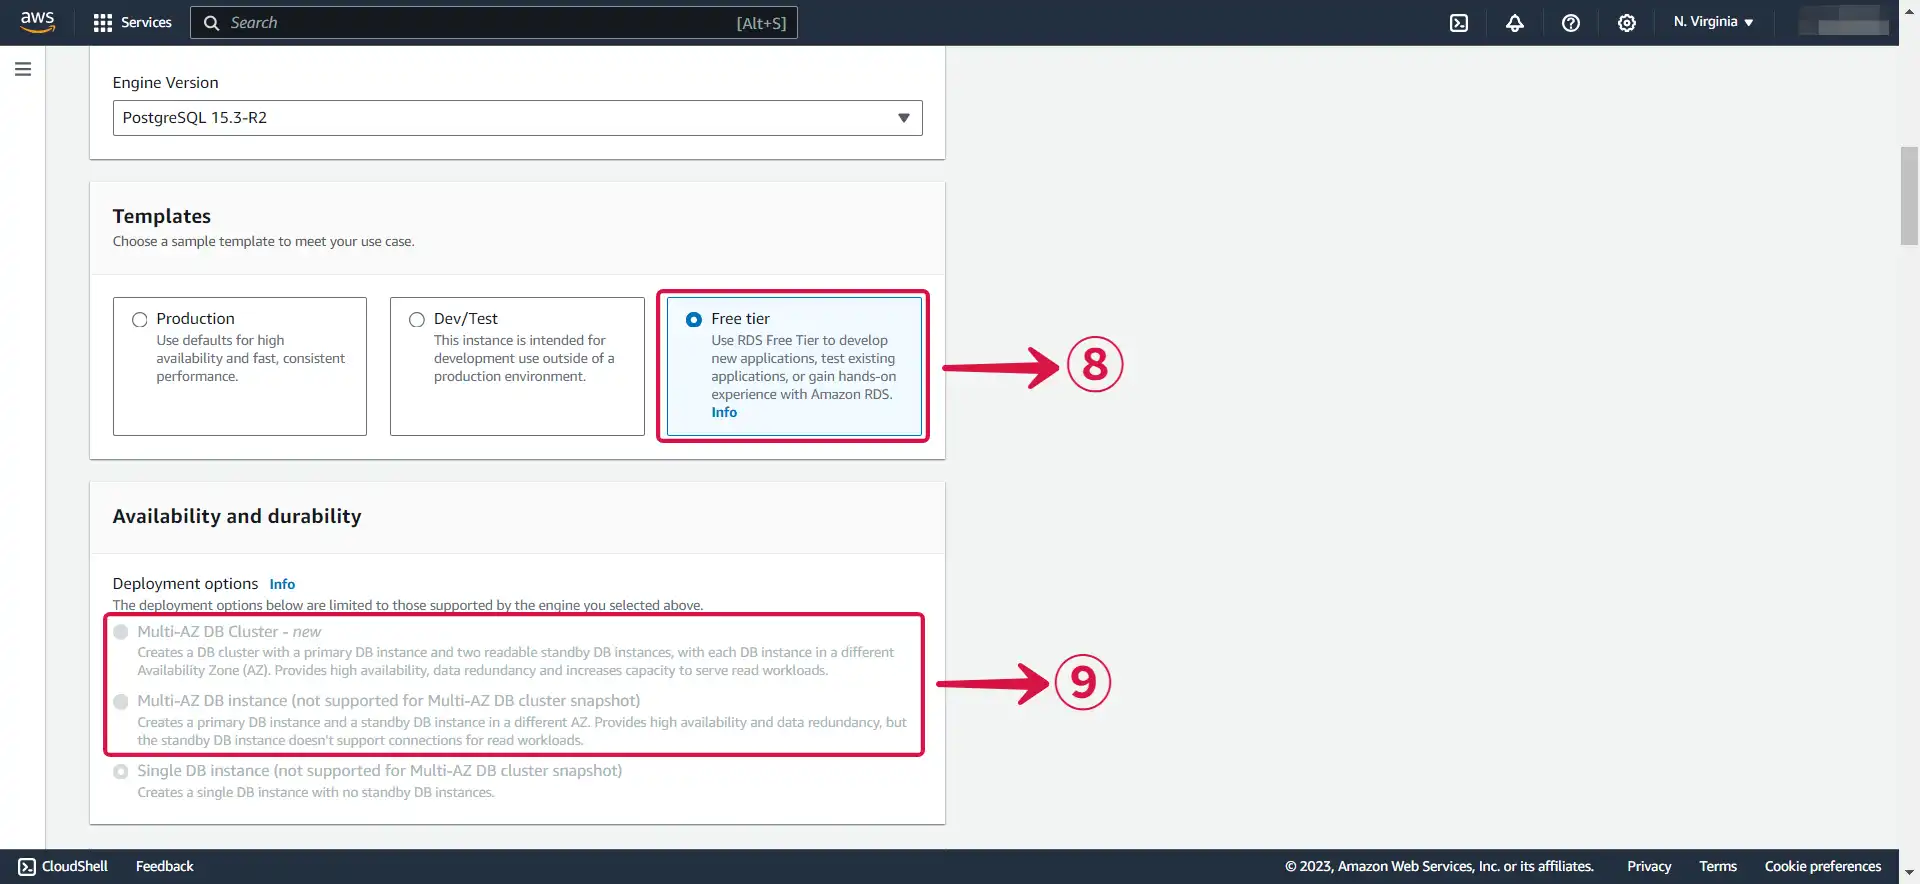This screenshot has width=1920, height=884.
Task: Click the Dev/Test card description text
Action: point(524,358)
